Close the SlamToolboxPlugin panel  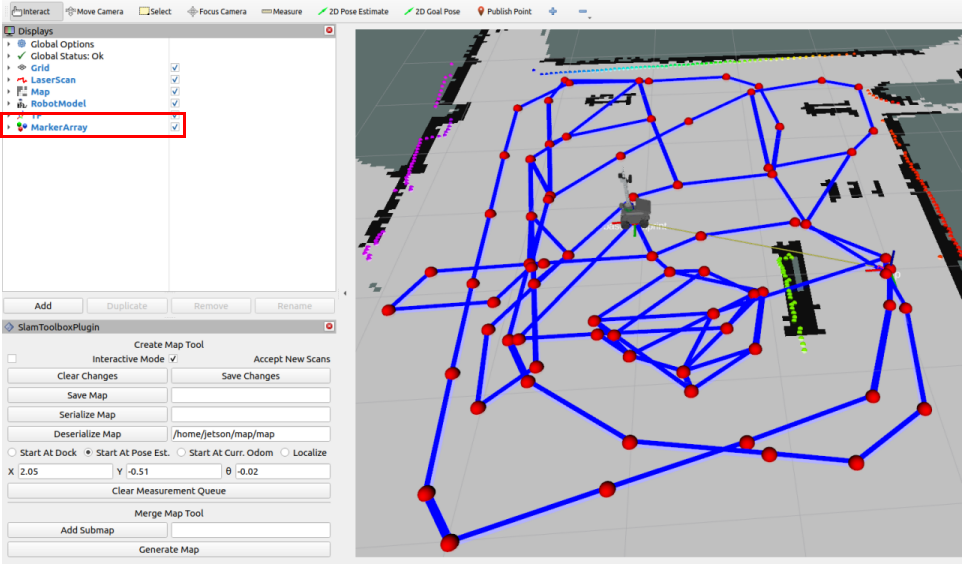point(329,326)
